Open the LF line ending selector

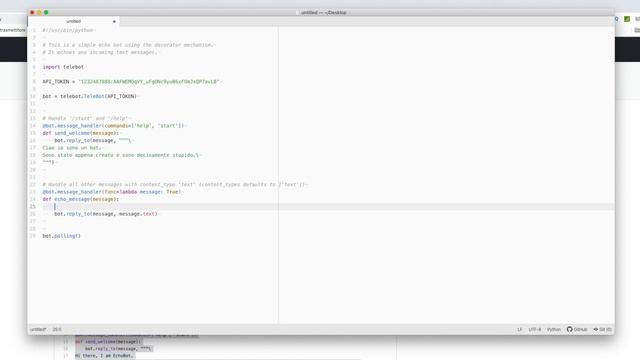pyautogui.click(x=520, y=329)
